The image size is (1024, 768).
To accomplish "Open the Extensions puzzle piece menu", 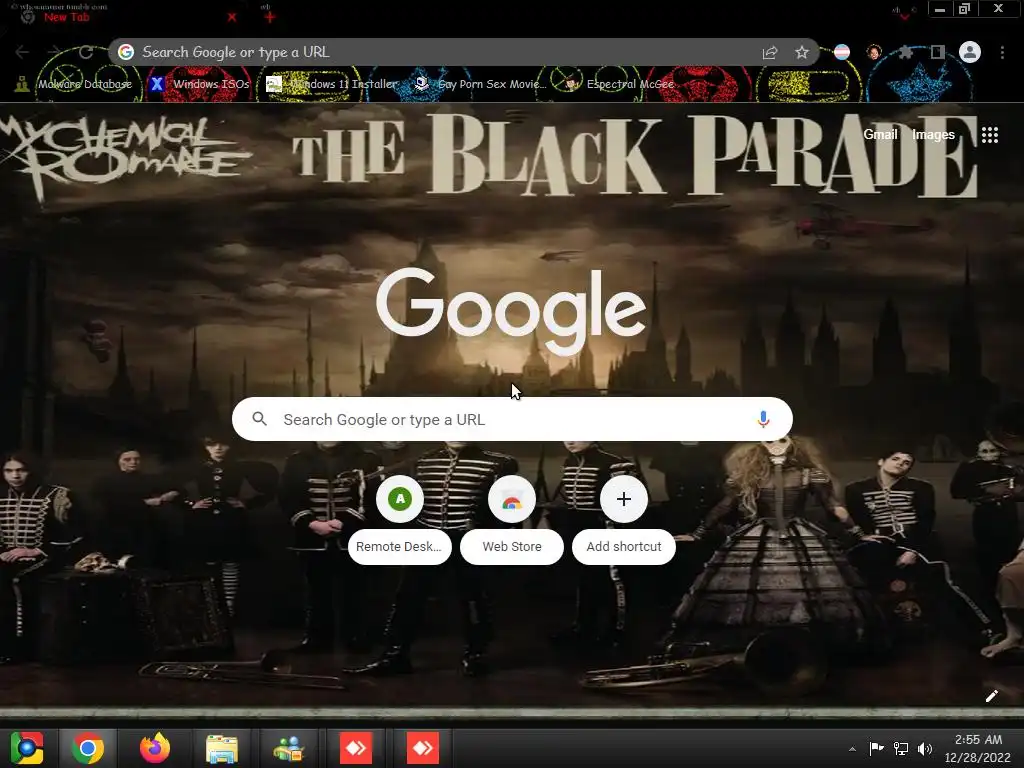I will click(x=906, y=52).
